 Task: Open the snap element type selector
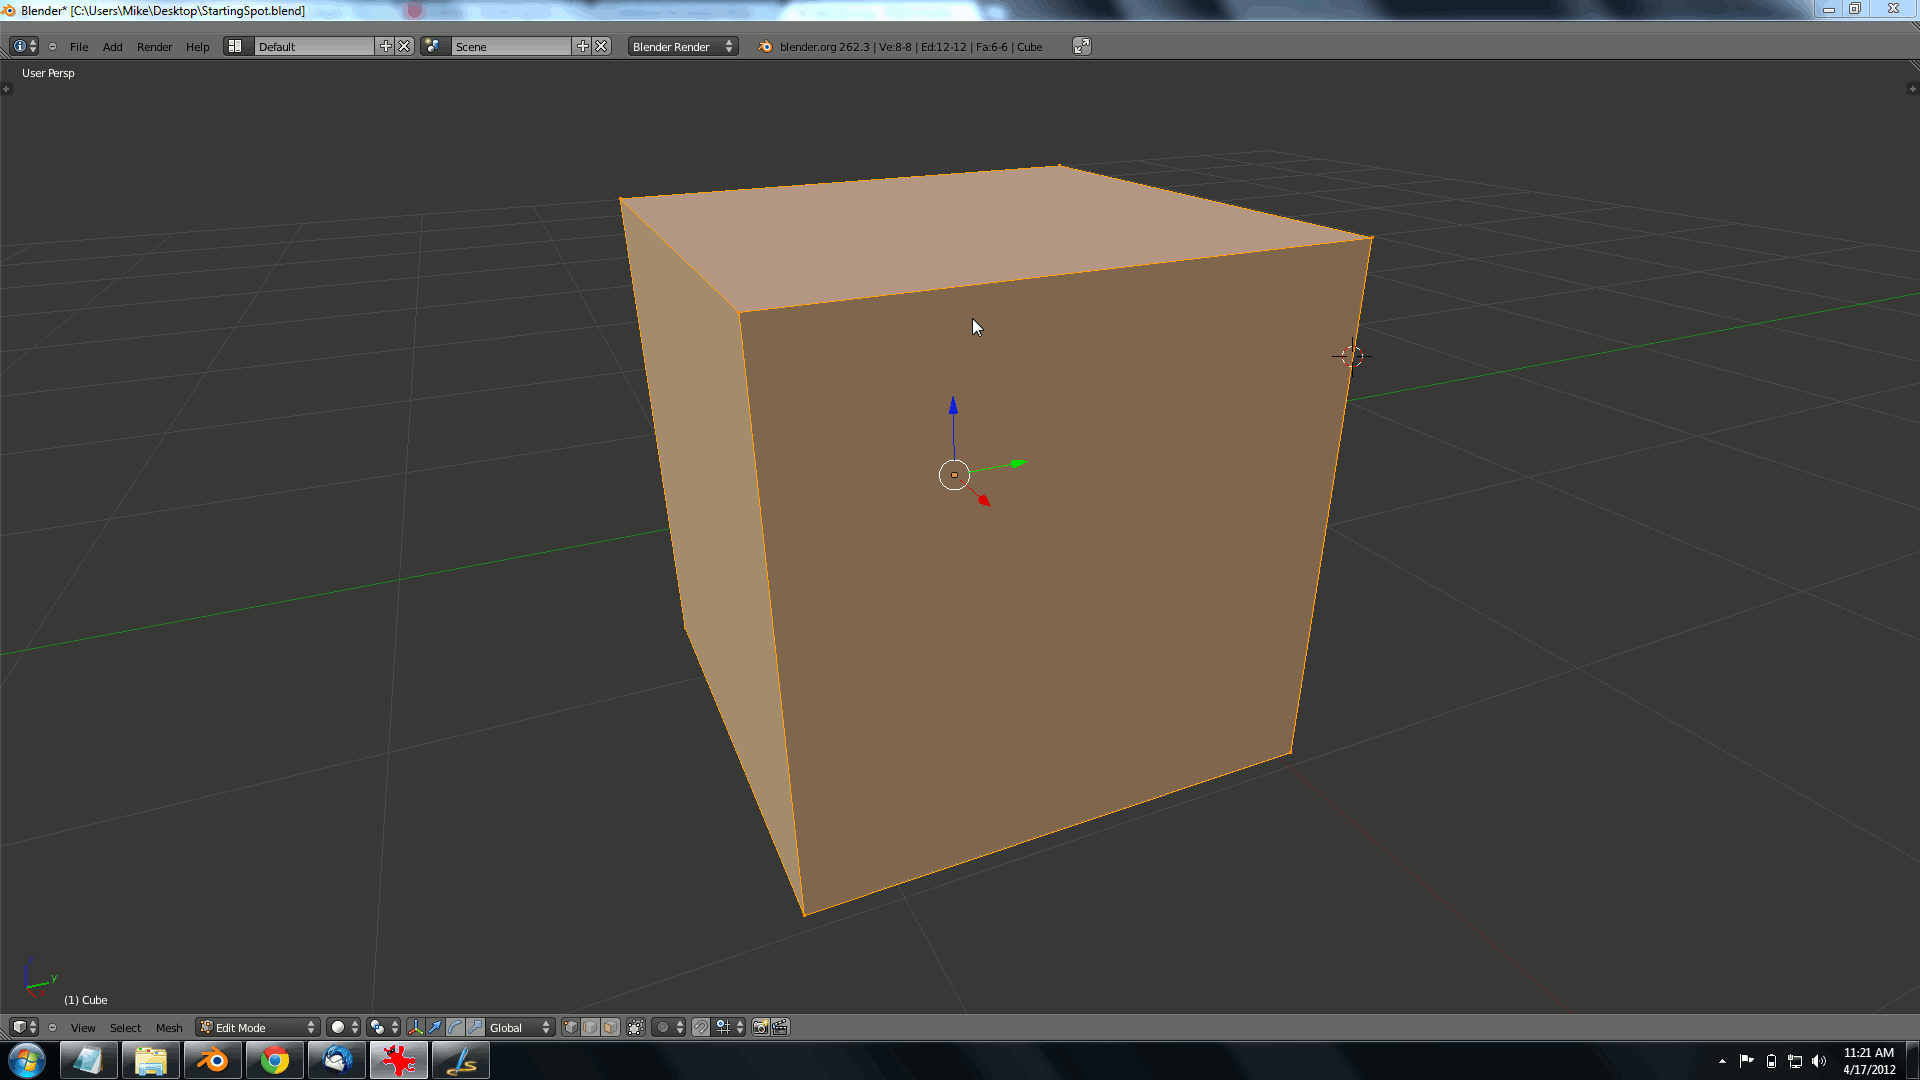730,1028
